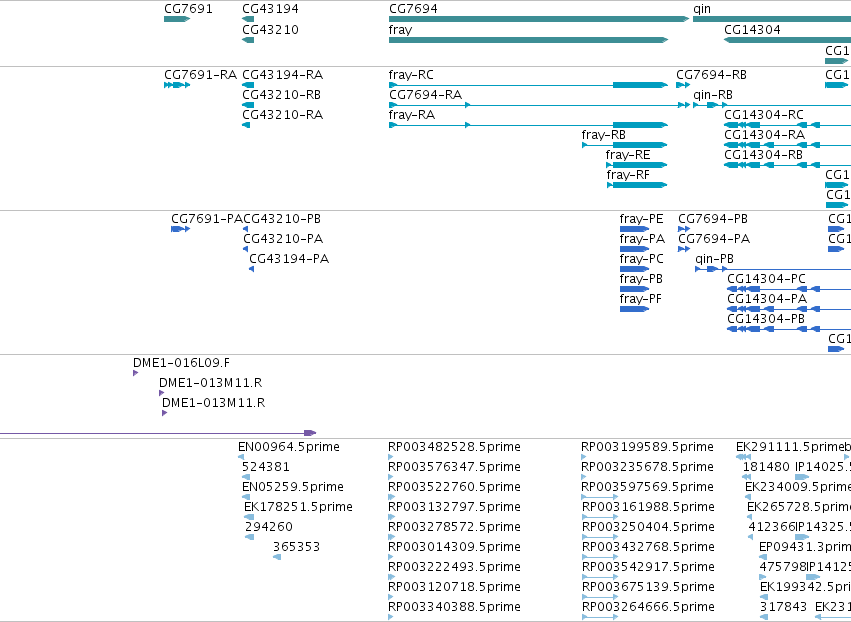Select EST RP003120718.5prime
This screenshot has height=622, width=851.
pyautogui.click(x=454, y=587)
